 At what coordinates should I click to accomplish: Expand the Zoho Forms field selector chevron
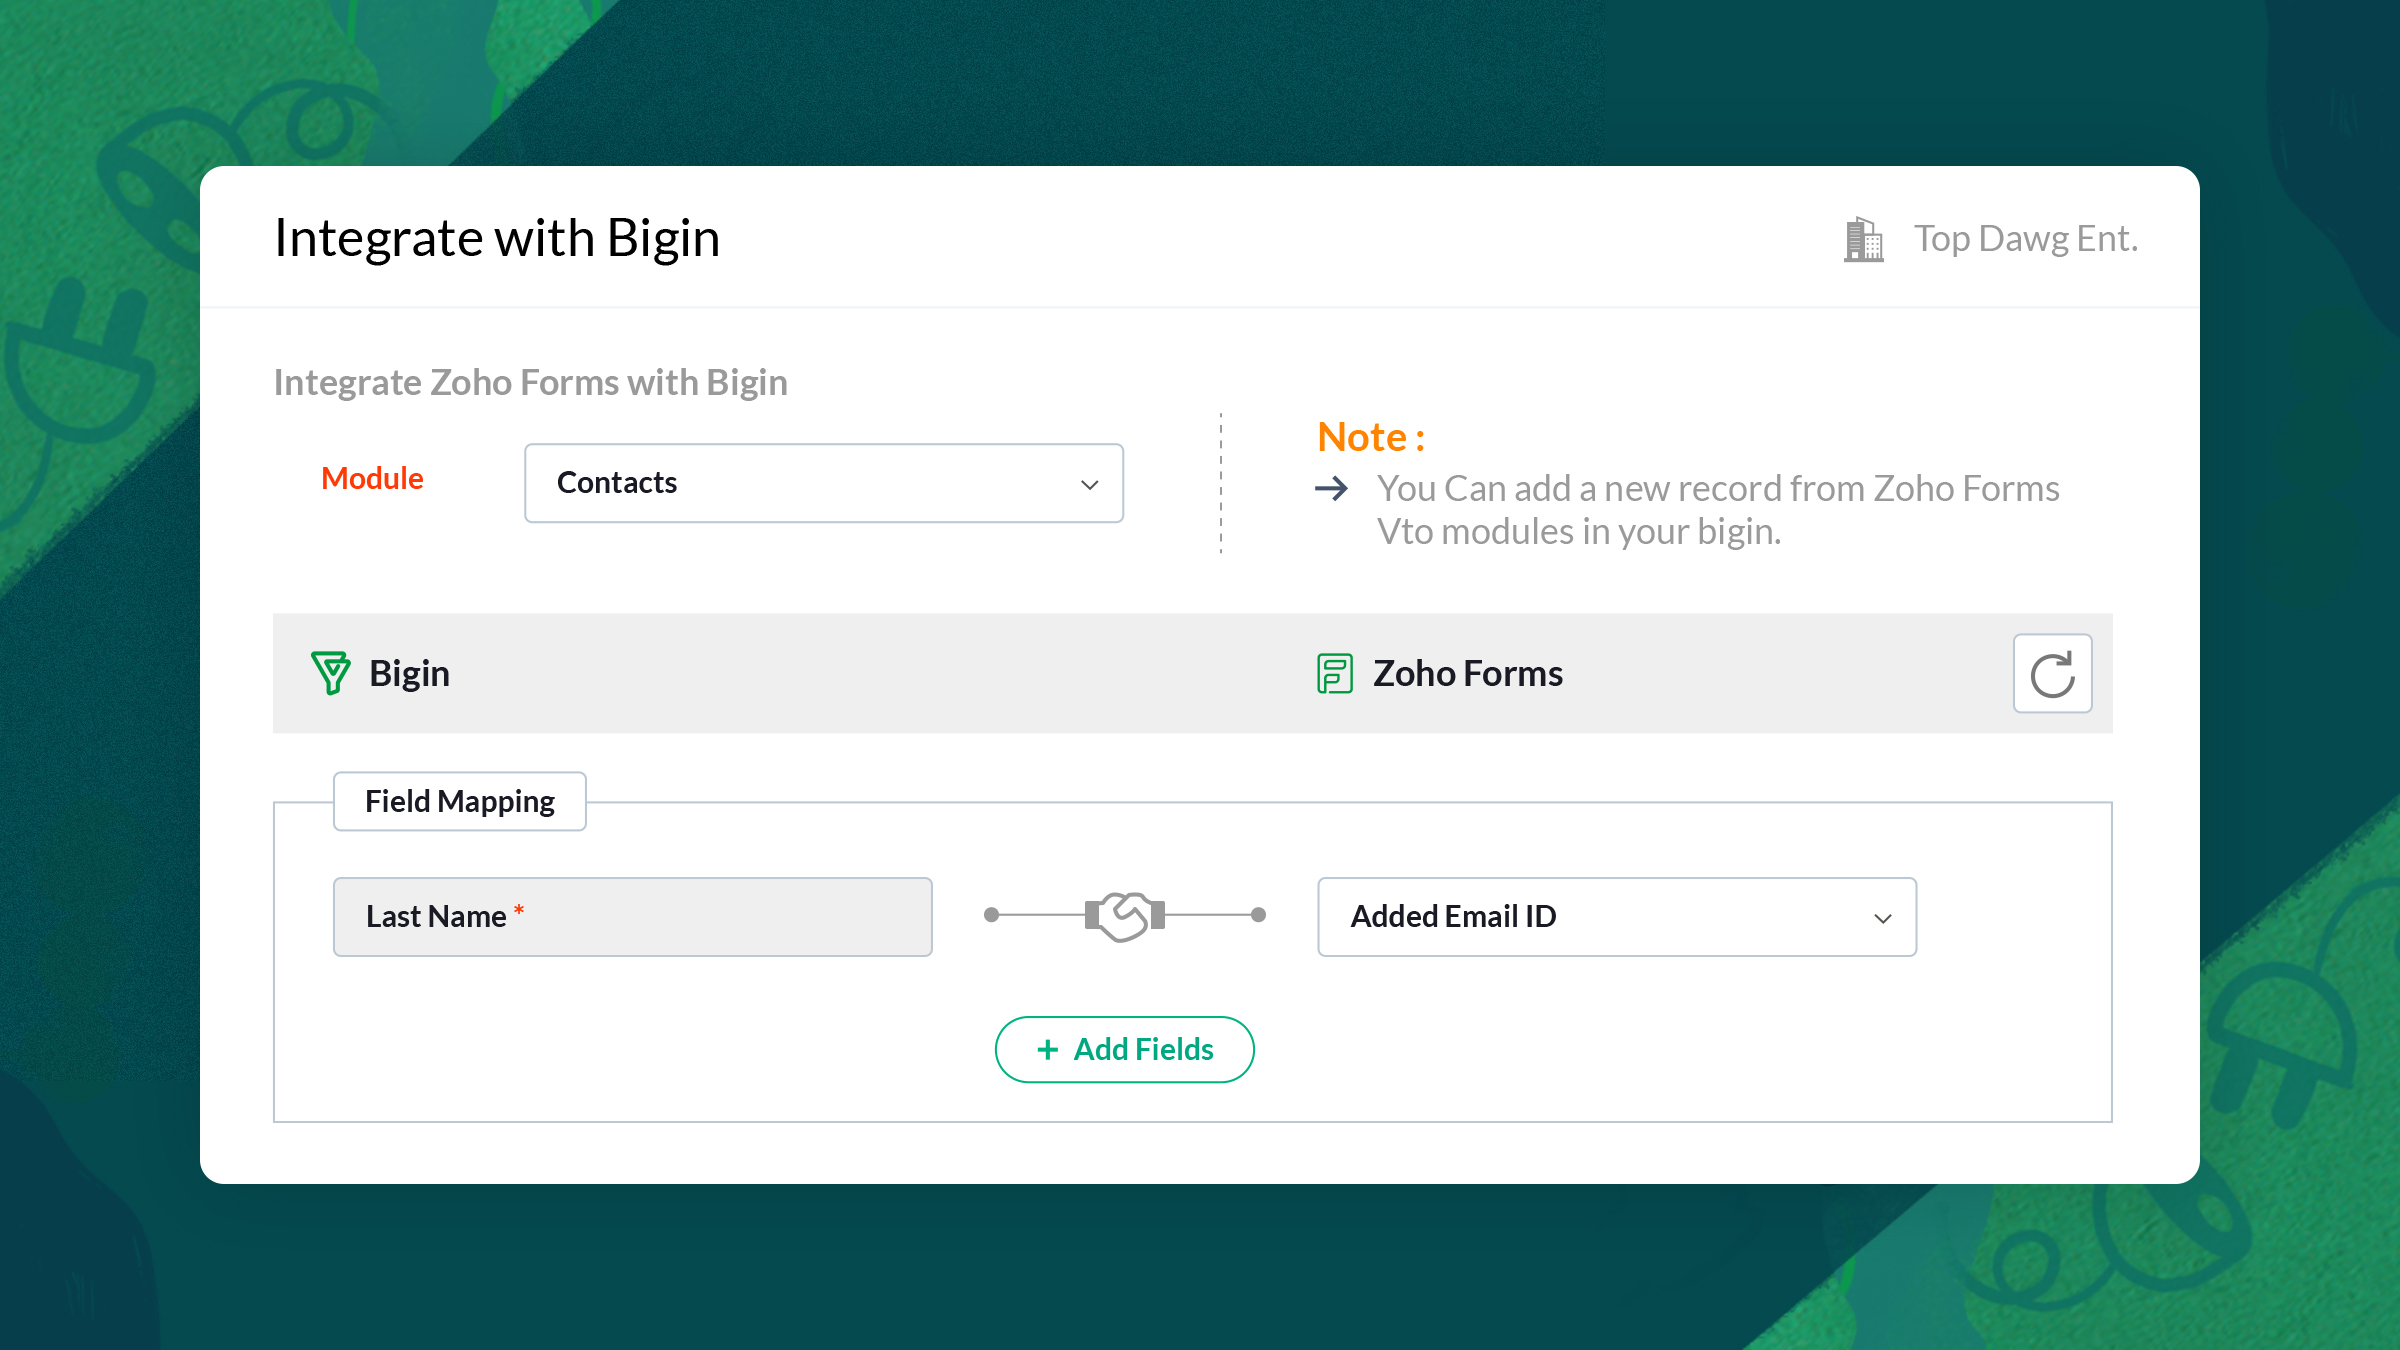(1884, 917)
